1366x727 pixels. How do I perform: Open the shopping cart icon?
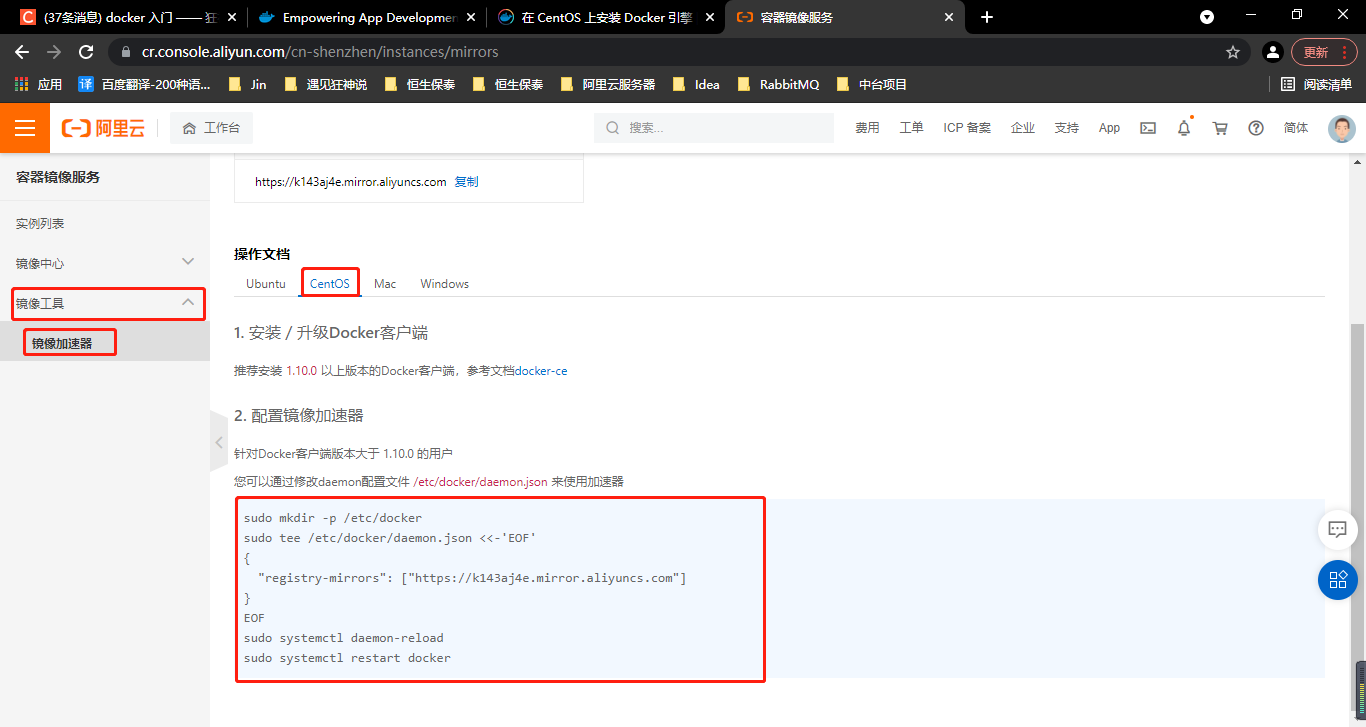[x=1220, y=128]
